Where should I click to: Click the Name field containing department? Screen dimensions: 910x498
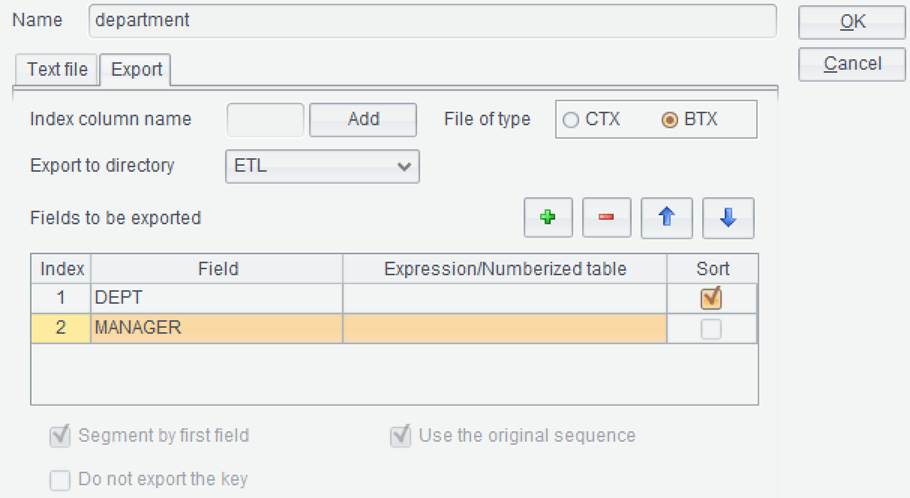(x=432, y=21)
